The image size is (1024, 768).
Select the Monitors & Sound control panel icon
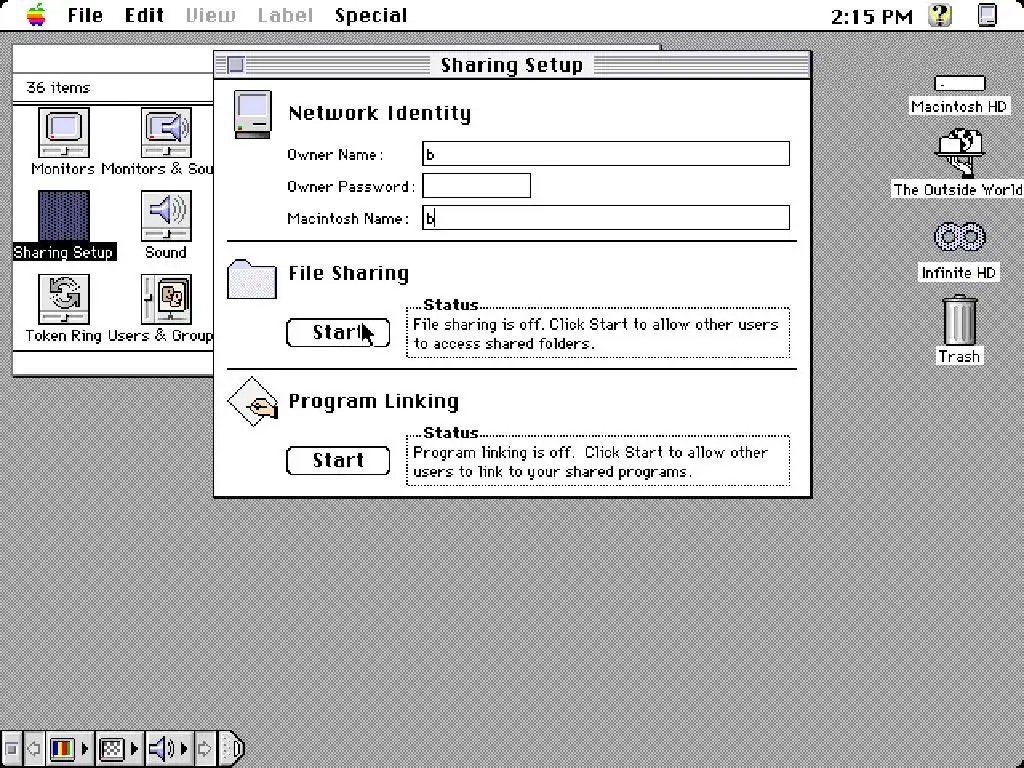(166, 133)
